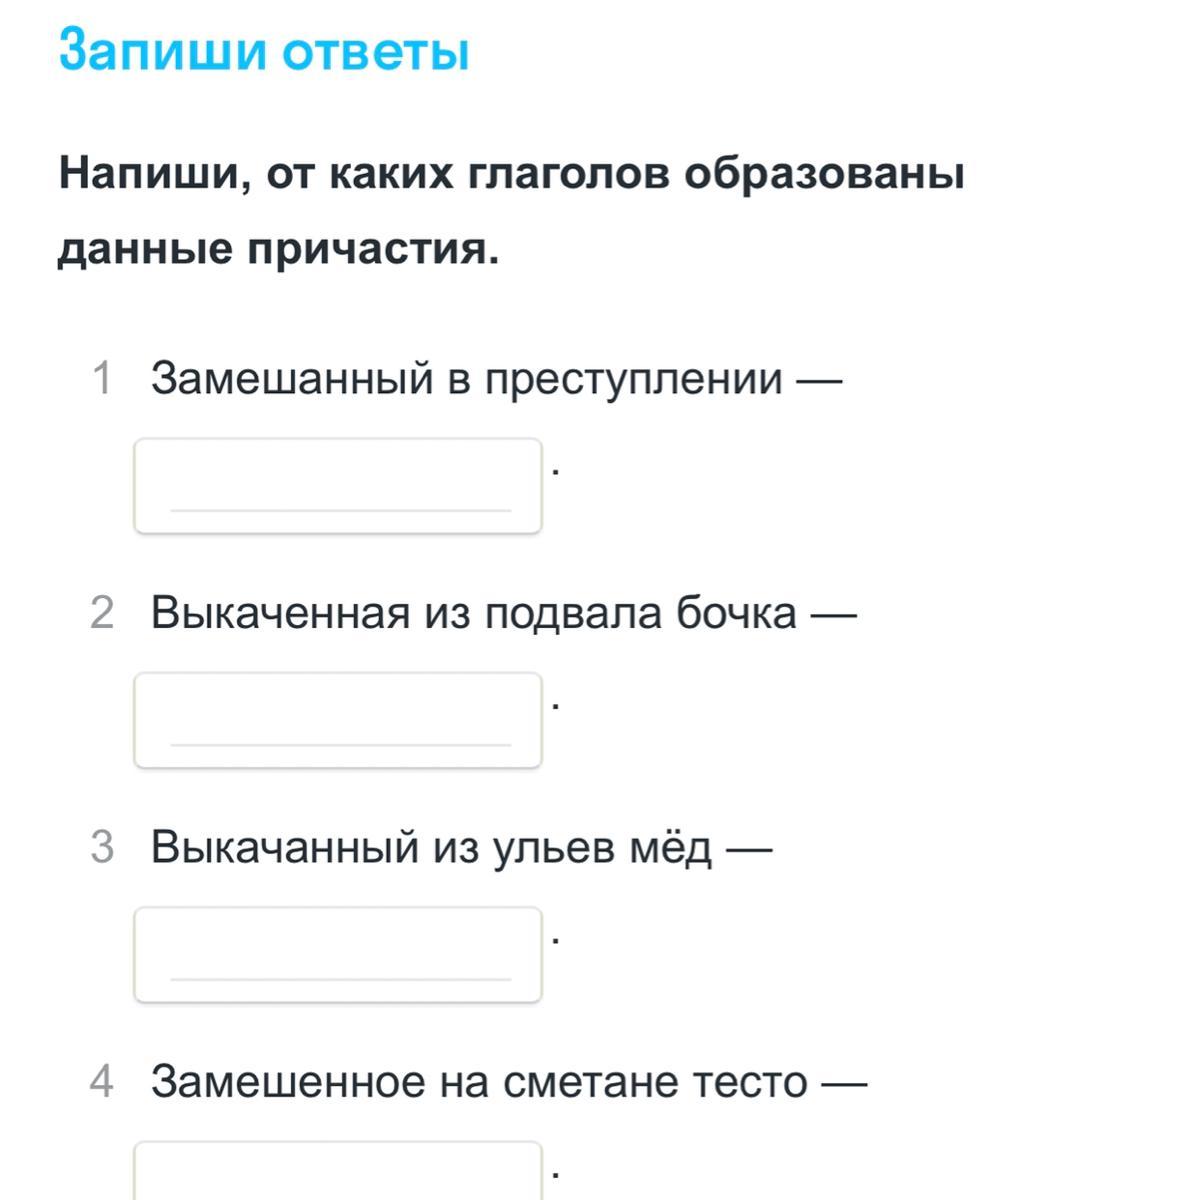Click the word "преступлении" in question one

tap(634, 380)
